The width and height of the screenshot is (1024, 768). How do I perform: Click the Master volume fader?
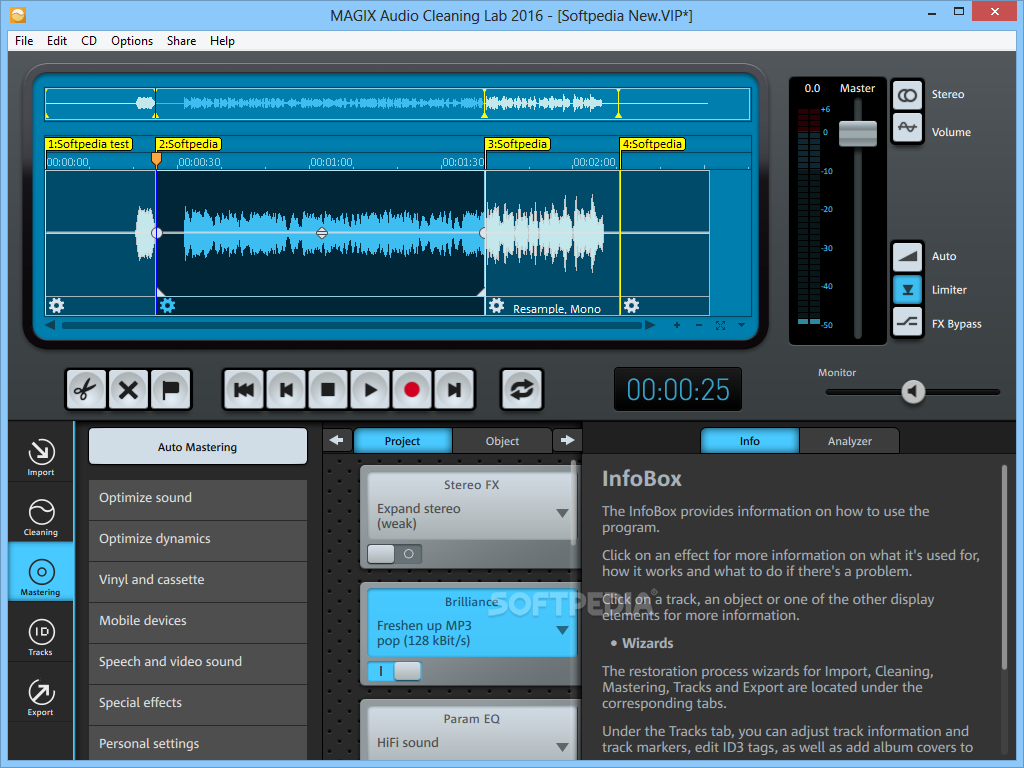(857, 133)
